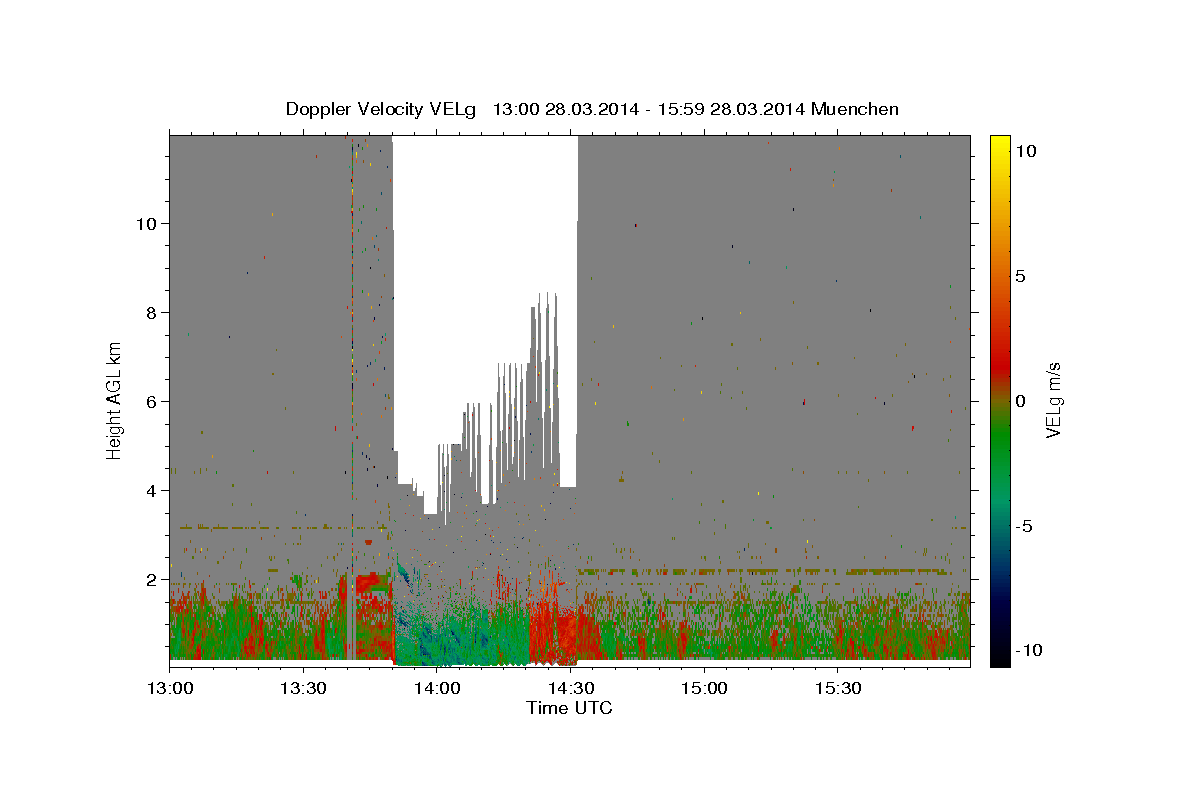Viewport: 1200px width, 800px height.
Task: Select the '13:30' time axis label
Action: click(x=303, y=688)
